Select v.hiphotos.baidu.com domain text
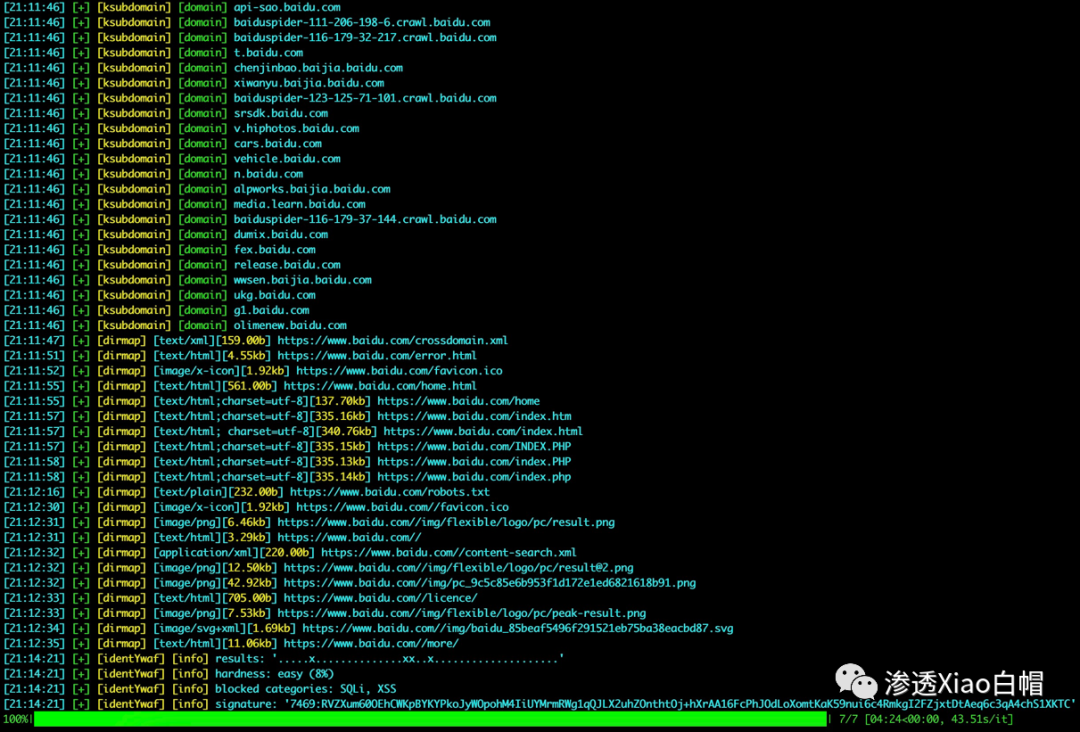 tap(296, 128)
